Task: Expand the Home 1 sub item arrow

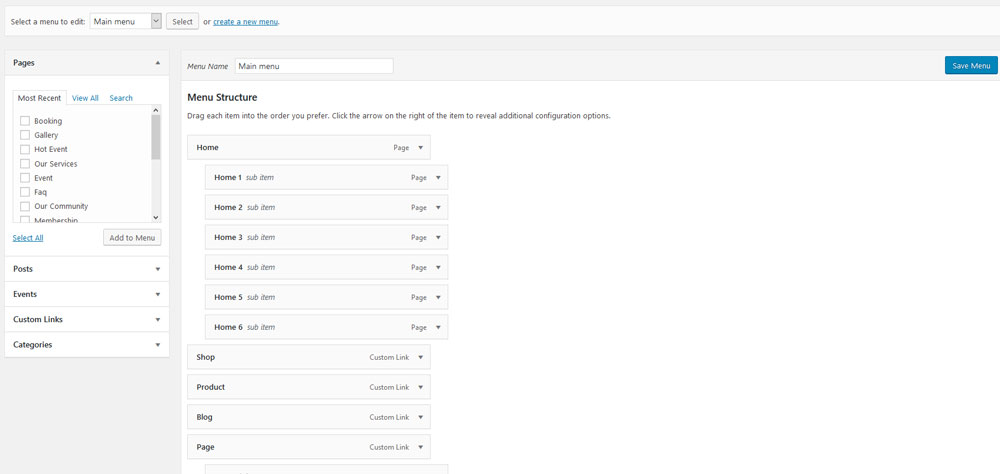Action: pyautogui.click(x=438, y=178)
